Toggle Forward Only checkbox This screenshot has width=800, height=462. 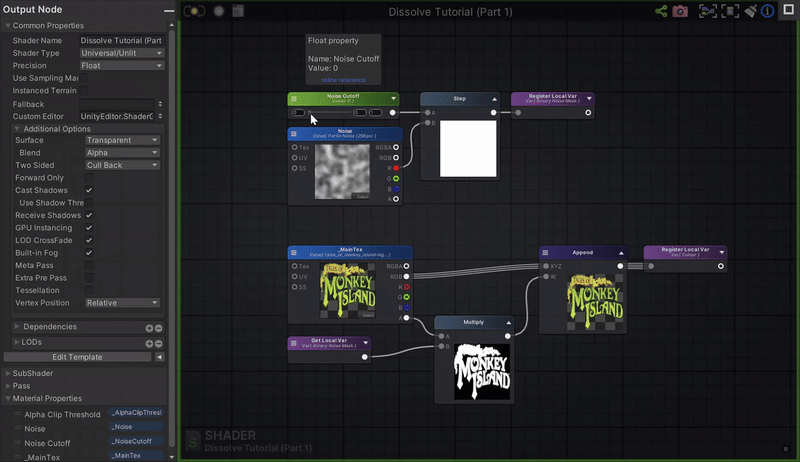(89, 177)
